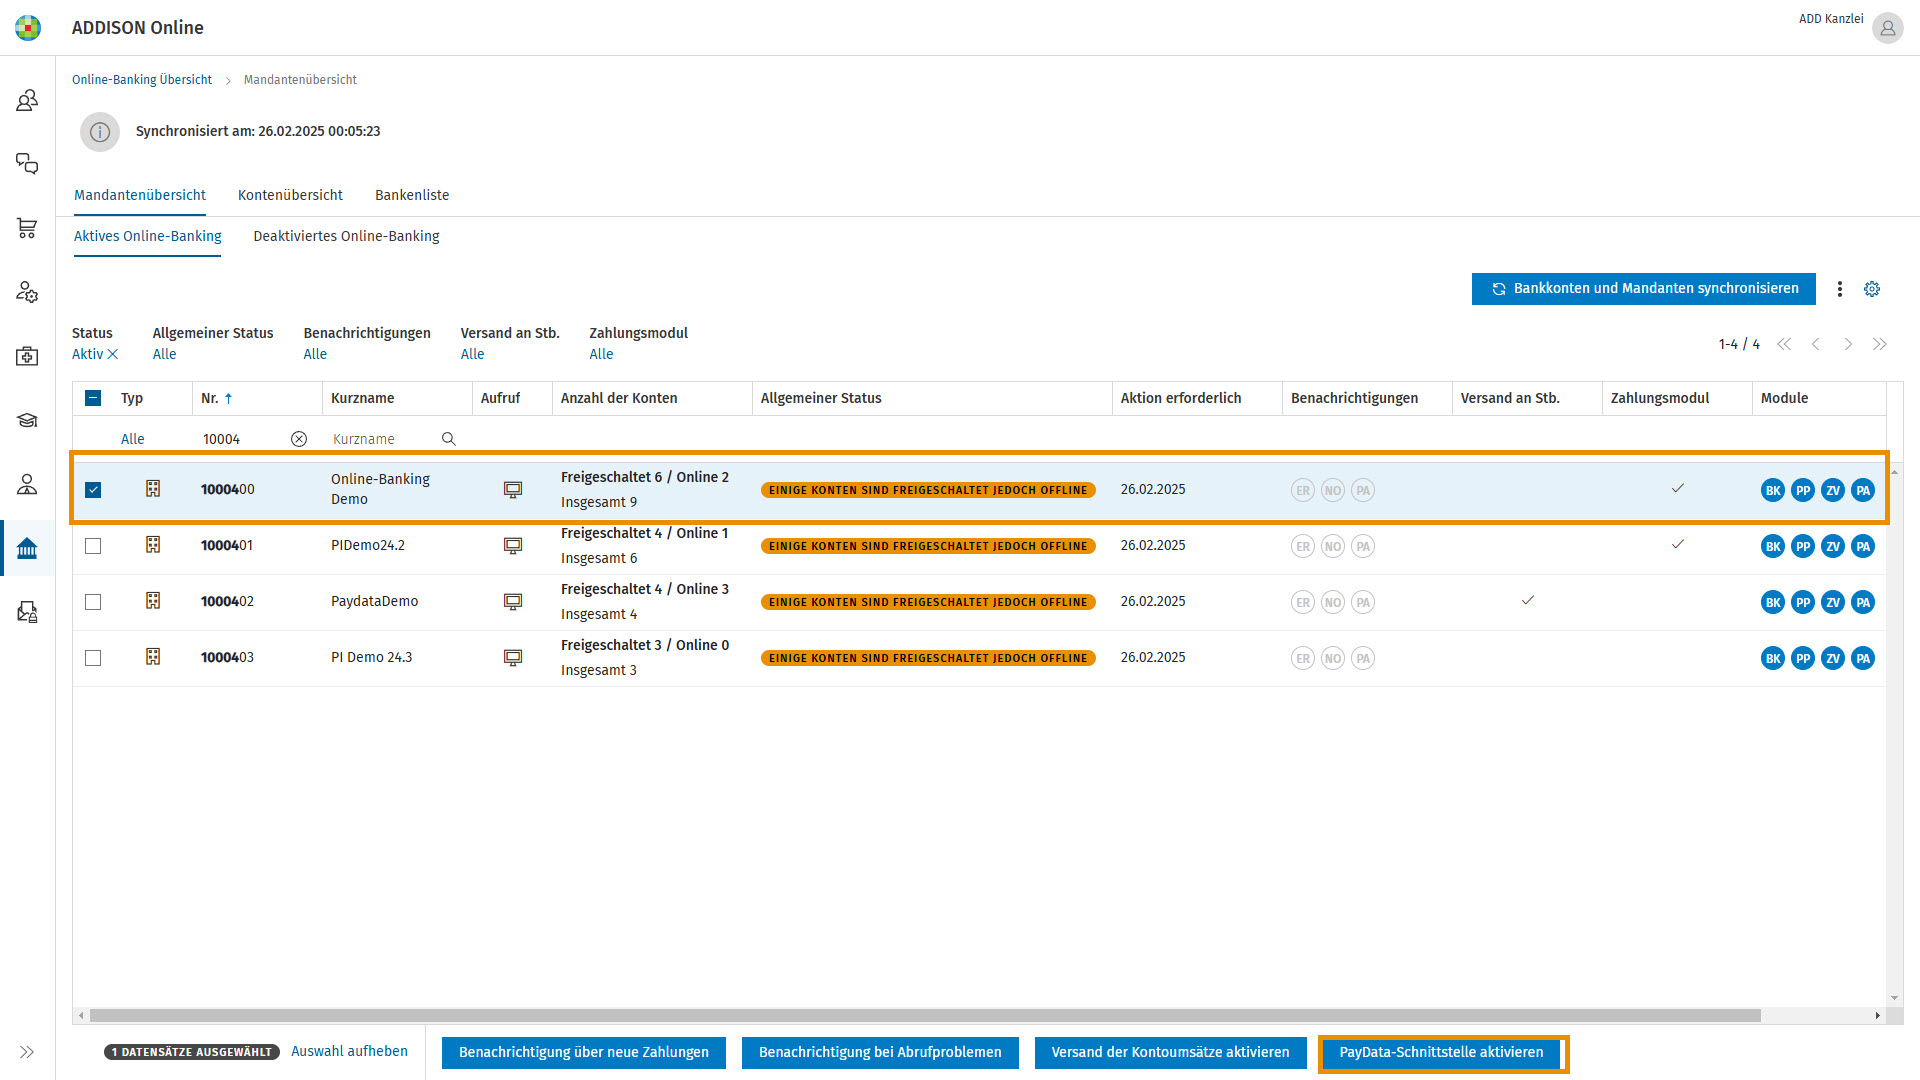The height and width of the screenshot is (1080, 1920).
Task: Sort by Nr. column header
Action: click(216, 398)
